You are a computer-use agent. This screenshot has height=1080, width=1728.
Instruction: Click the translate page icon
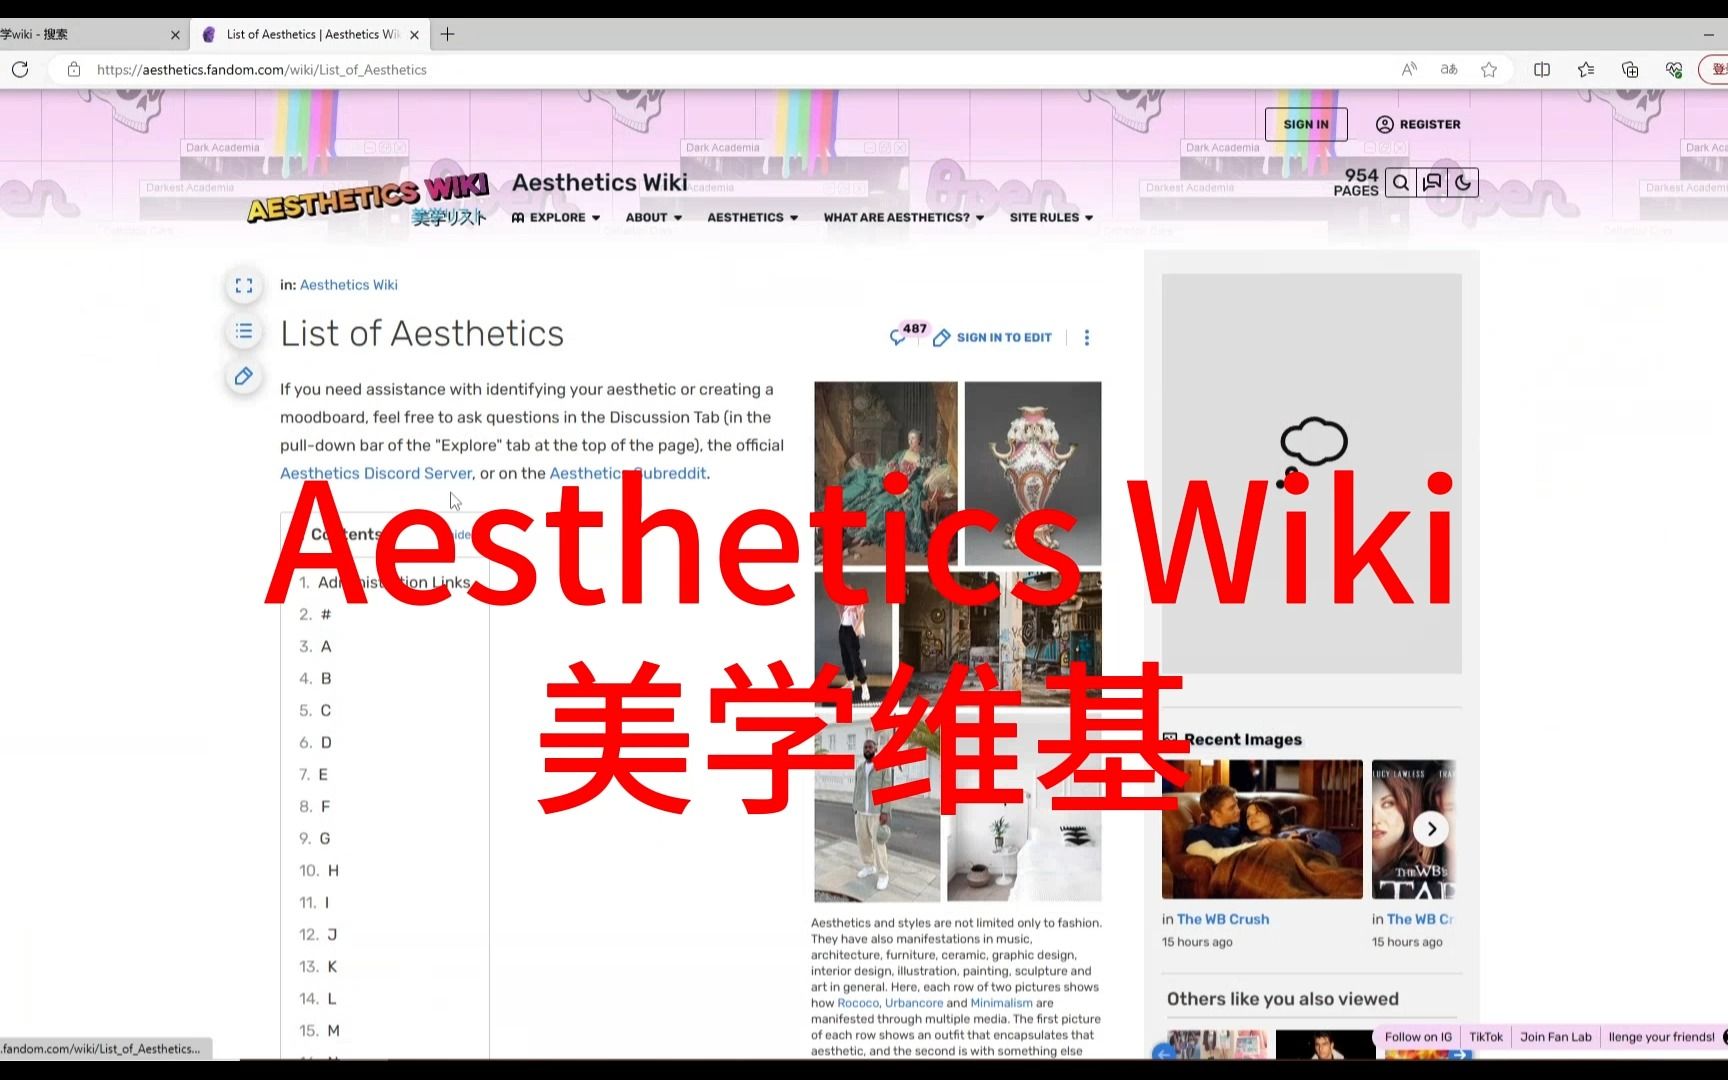(1449, 69)
